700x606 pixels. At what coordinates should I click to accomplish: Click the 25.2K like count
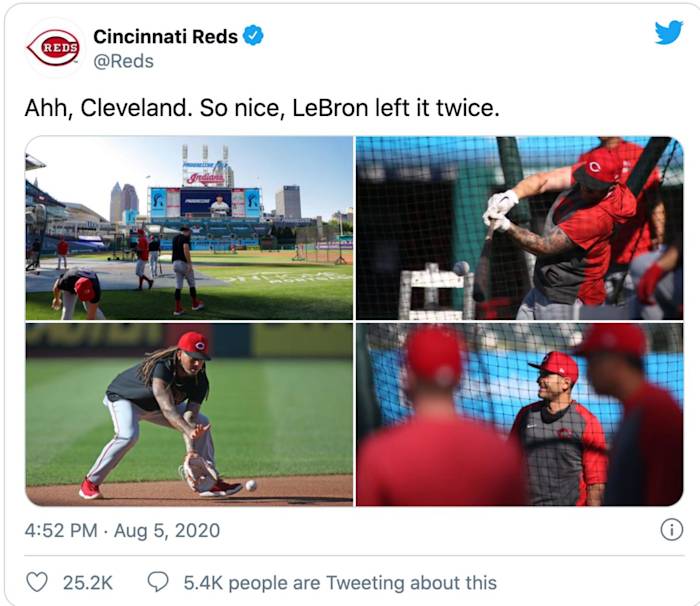coord(89,581)
